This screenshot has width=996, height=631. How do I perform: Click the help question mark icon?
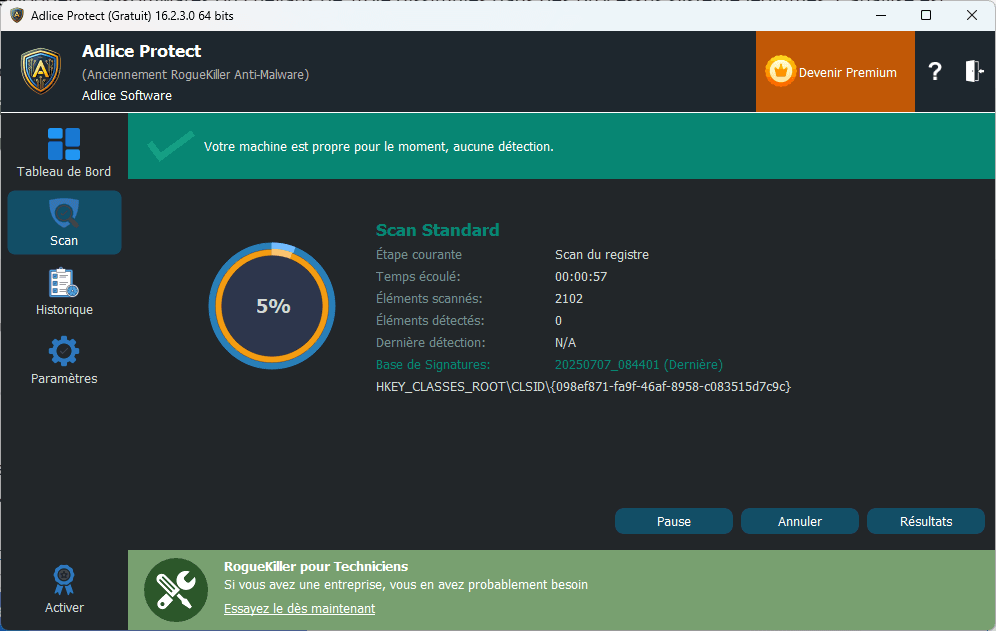coord(934,71)
